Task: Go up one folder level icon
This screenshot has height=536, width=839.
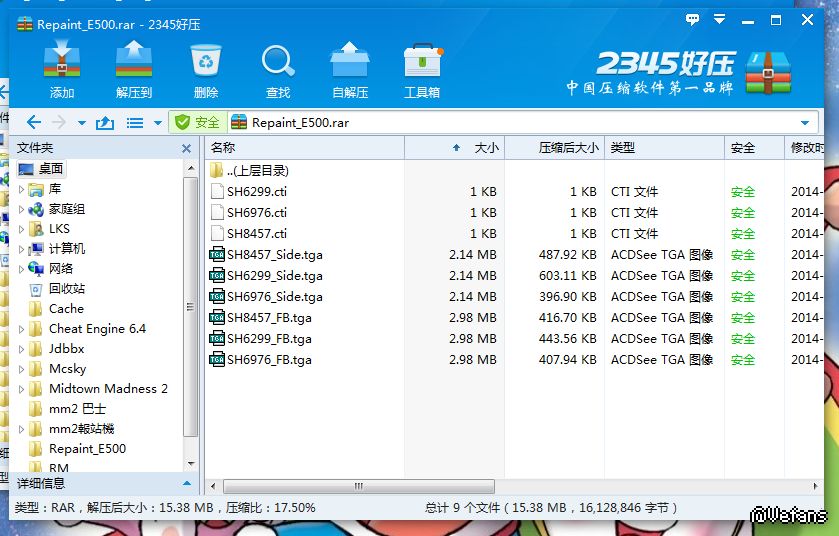Action: coord(105,123)
